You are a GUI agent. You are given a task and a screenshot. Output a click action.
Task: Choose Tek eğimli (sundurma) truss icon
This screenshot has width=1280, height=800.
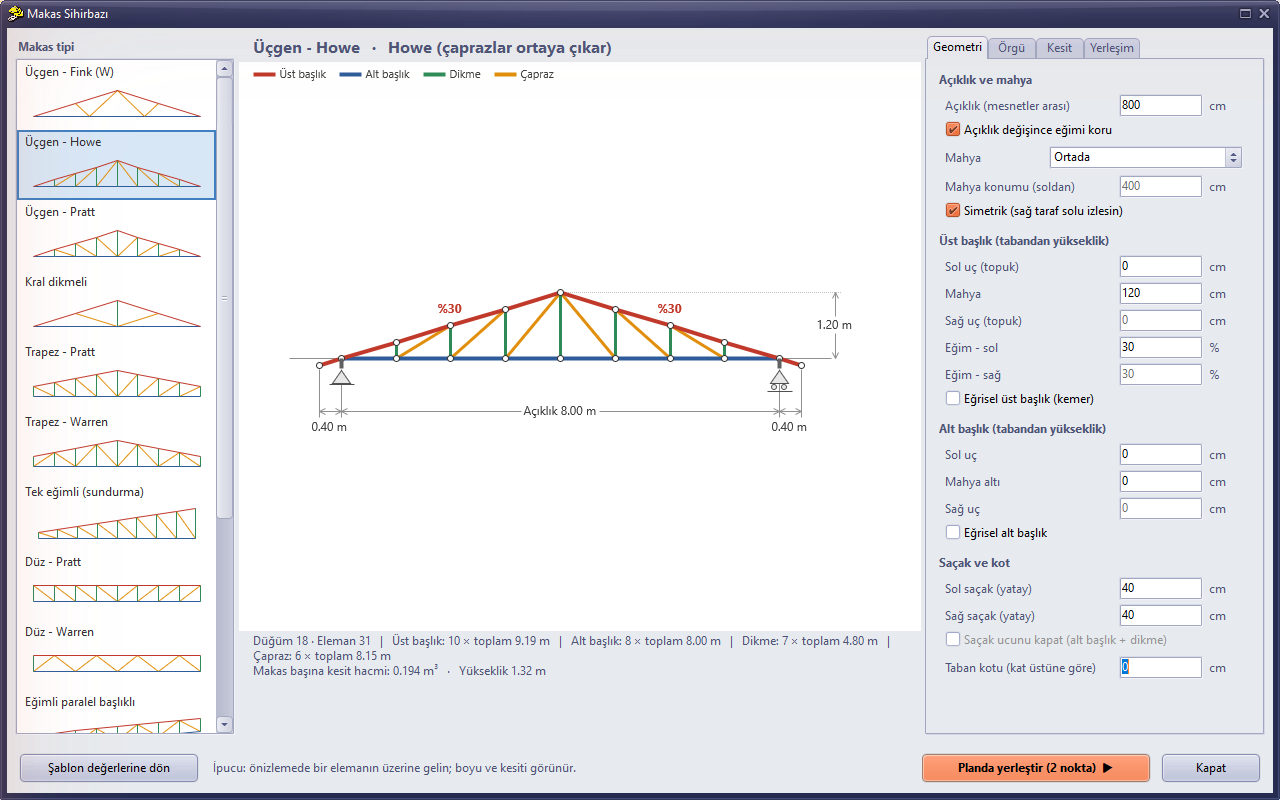click(117, 523)
